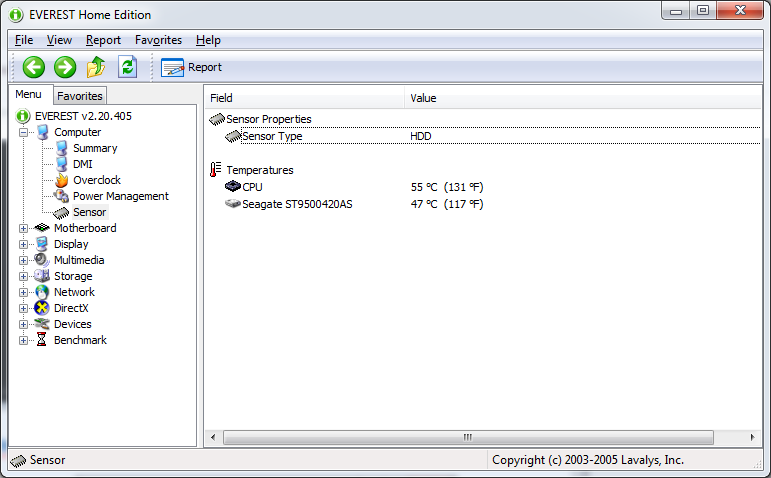771x478 pixels.
Task: Open the Report menu
Action: click(x=103, y=40)
